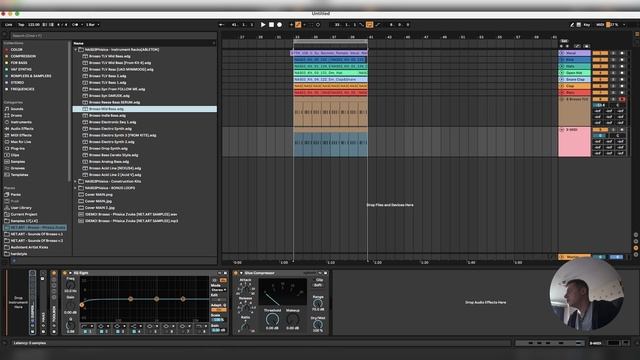Unfold the Snare Clap track
Screen dimensions: 640x360
click(x=562, y=79)
